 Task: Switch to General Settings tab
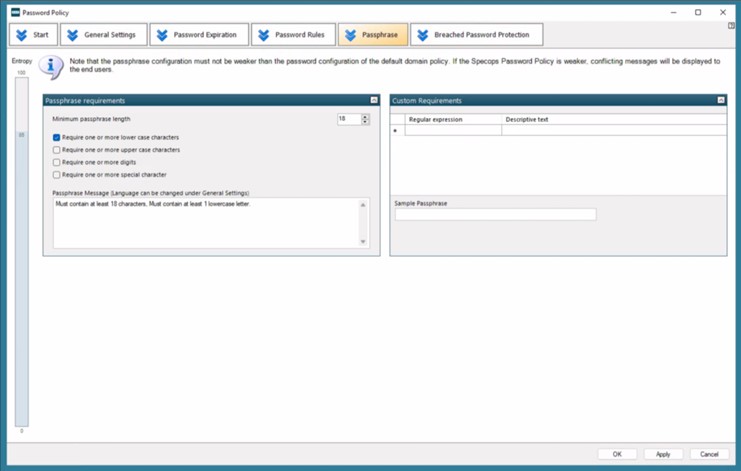tap(103, 34)
